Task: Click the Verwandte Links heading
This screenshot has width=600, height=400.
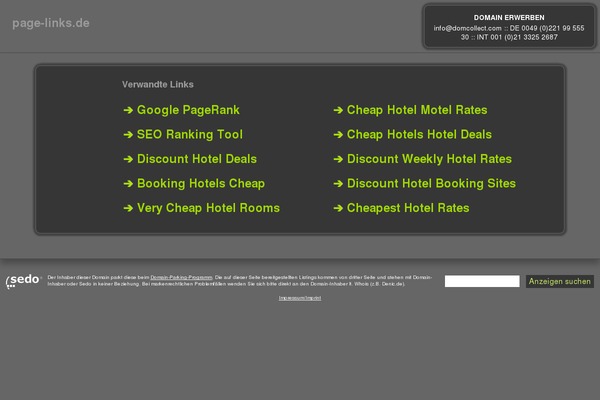Action: coord(158,85)
